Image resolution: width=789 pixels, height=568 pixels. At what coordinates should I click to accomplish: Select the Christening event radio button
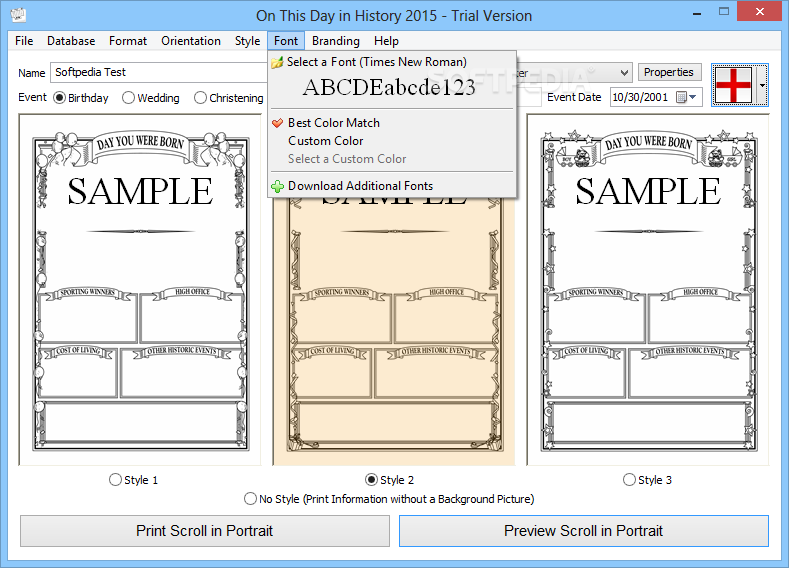coord(200,98)
